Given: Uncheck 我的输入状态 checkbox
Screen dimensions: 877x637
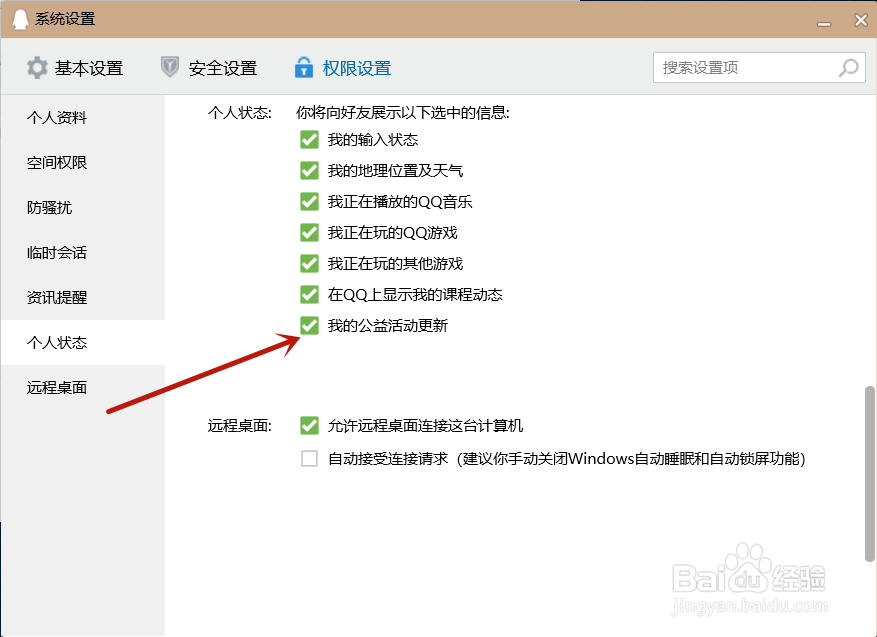Looking at the screenshot, I should coord(309,139).
